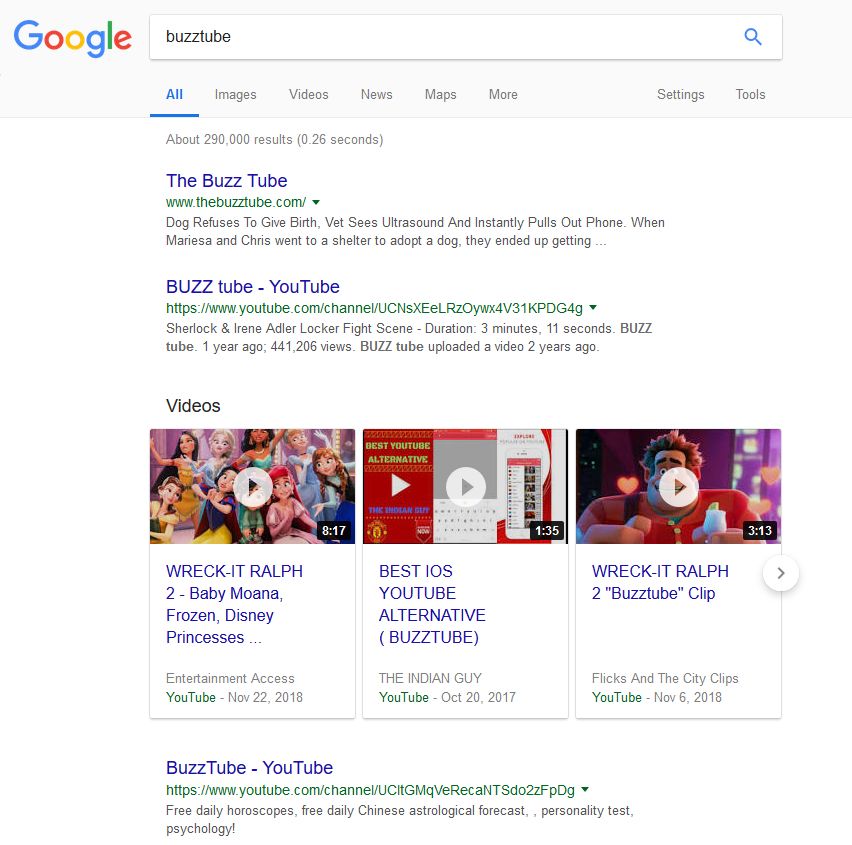Show next videos with carousel arrow

click(781, 573)
